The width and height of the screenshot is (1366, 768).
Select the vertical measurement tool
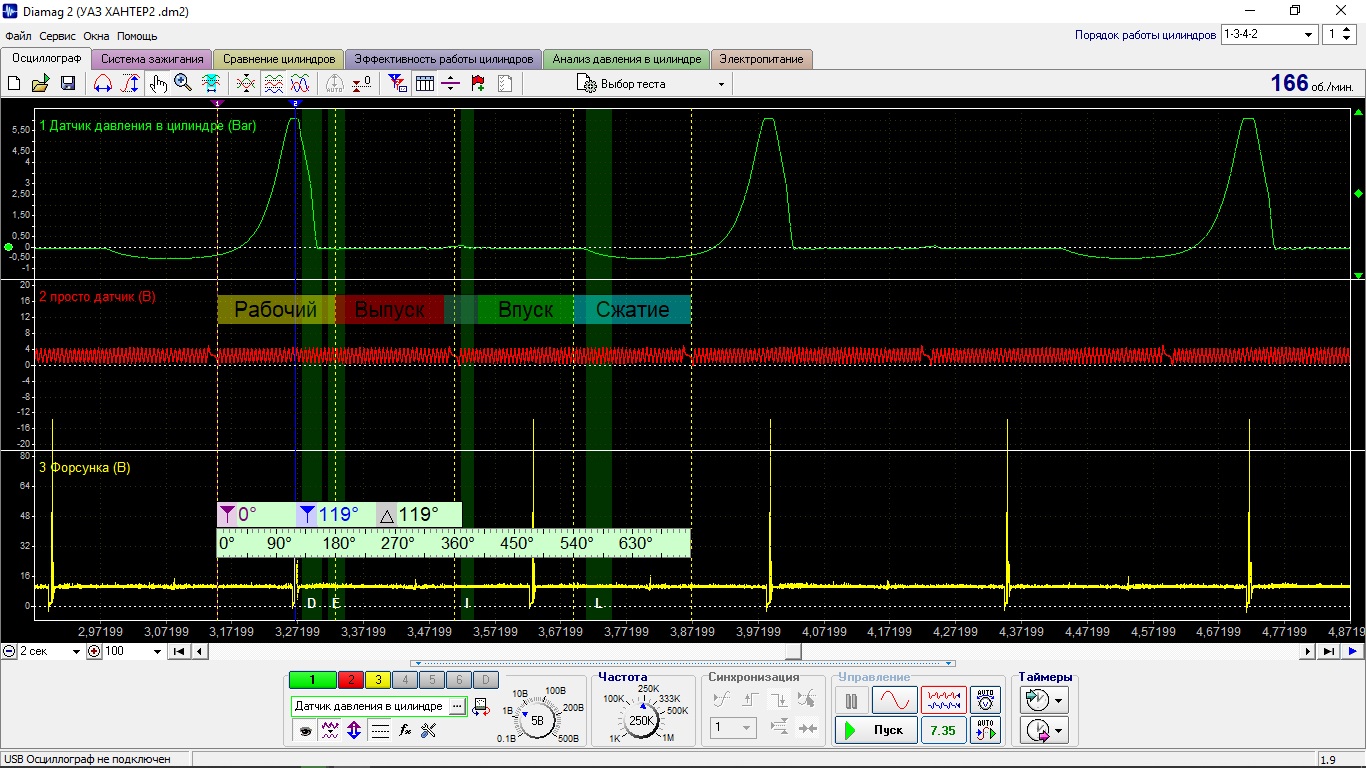[130, 84]
